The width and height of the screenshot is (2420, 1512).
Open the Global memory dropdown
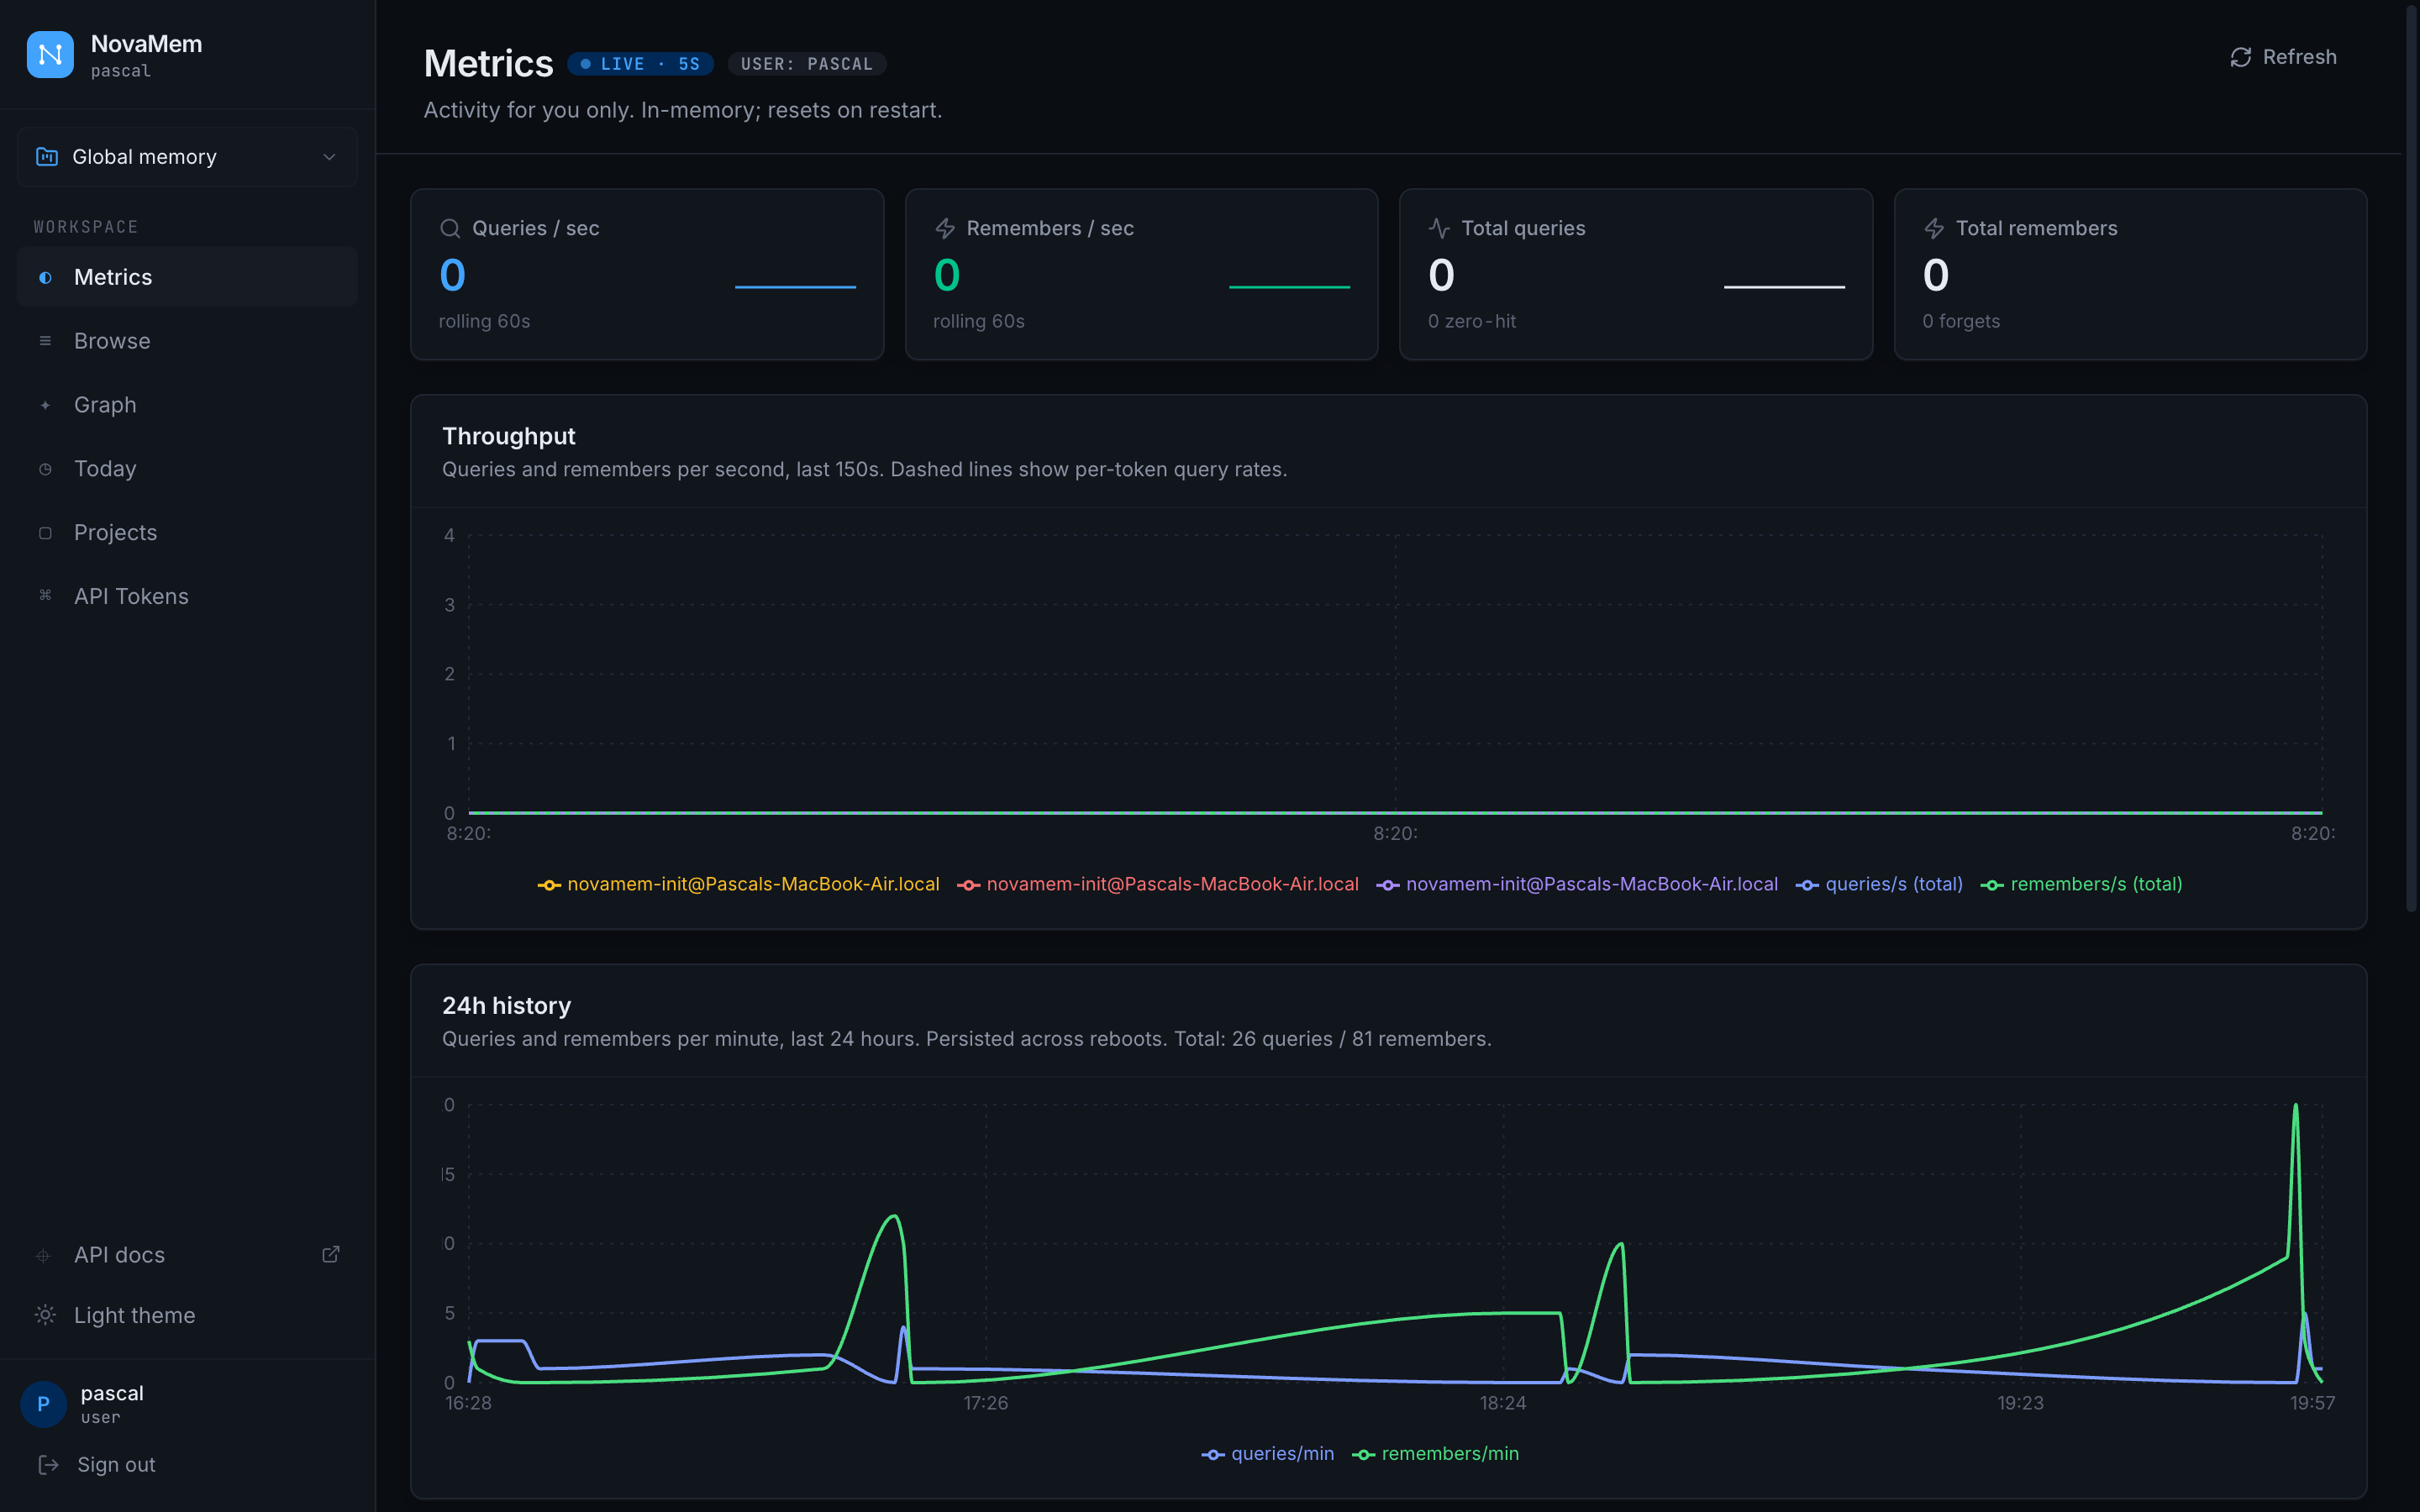[187, 157]
